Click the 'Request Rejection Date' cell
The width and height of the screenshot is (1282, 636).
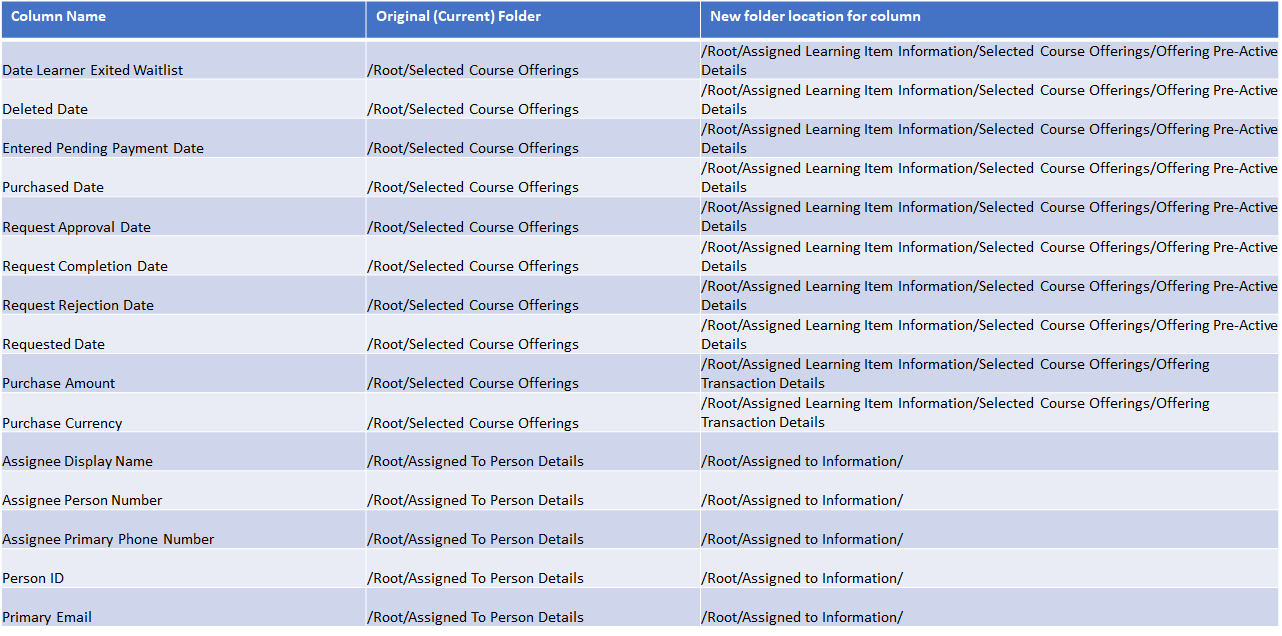click(x=183, y=295)
